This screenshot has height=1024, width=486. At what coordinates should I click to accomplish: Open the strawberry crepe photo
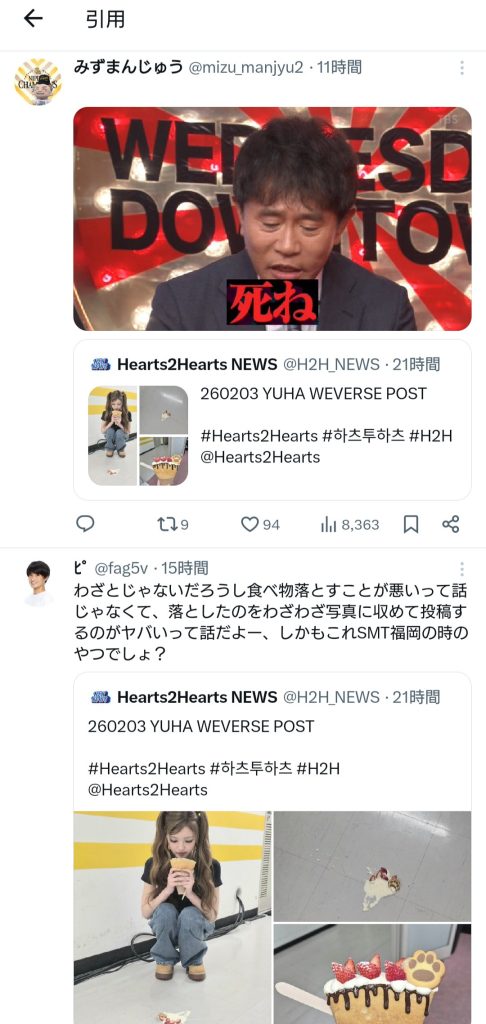pos(372,974)
